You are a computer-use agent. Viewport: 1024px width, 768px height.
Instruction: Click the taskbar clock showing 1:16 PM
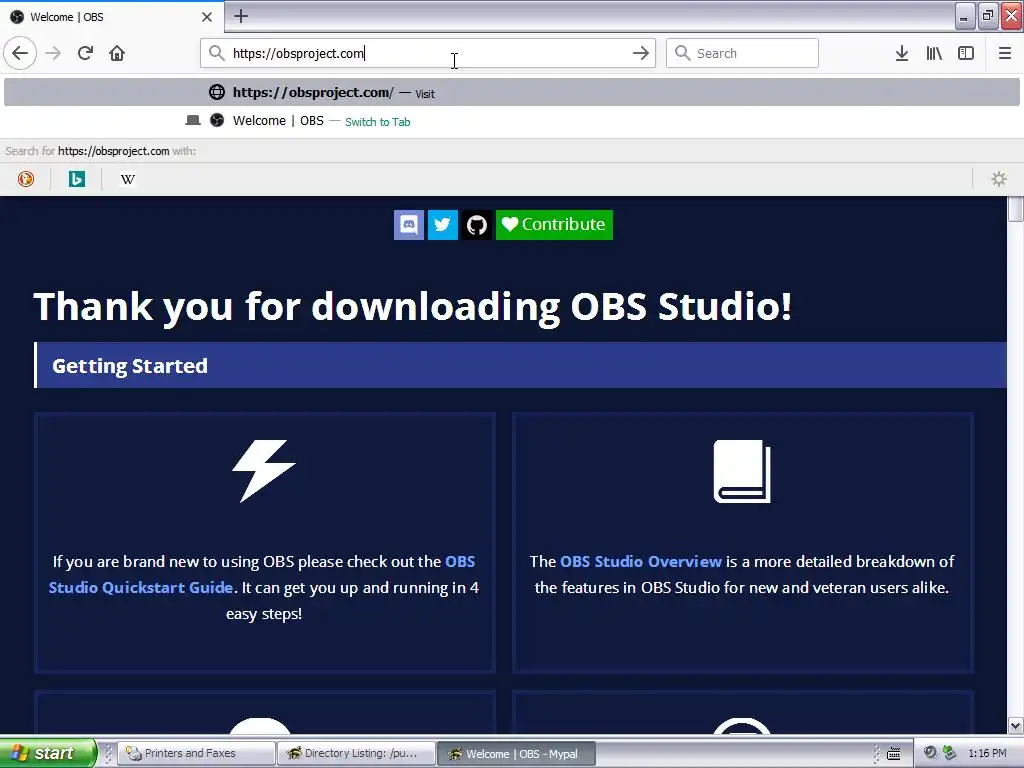pyautogui.click(x=987, y=754)
